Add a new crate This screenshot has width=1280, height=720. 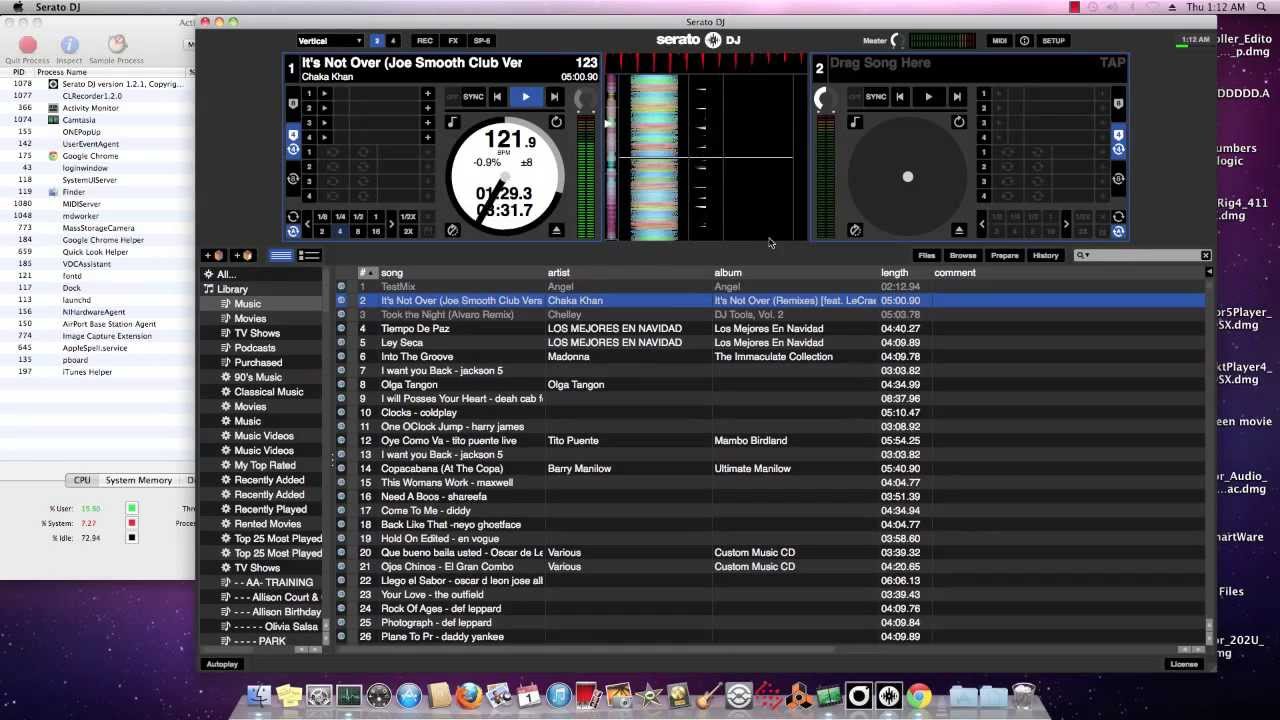tap(214, 256)
